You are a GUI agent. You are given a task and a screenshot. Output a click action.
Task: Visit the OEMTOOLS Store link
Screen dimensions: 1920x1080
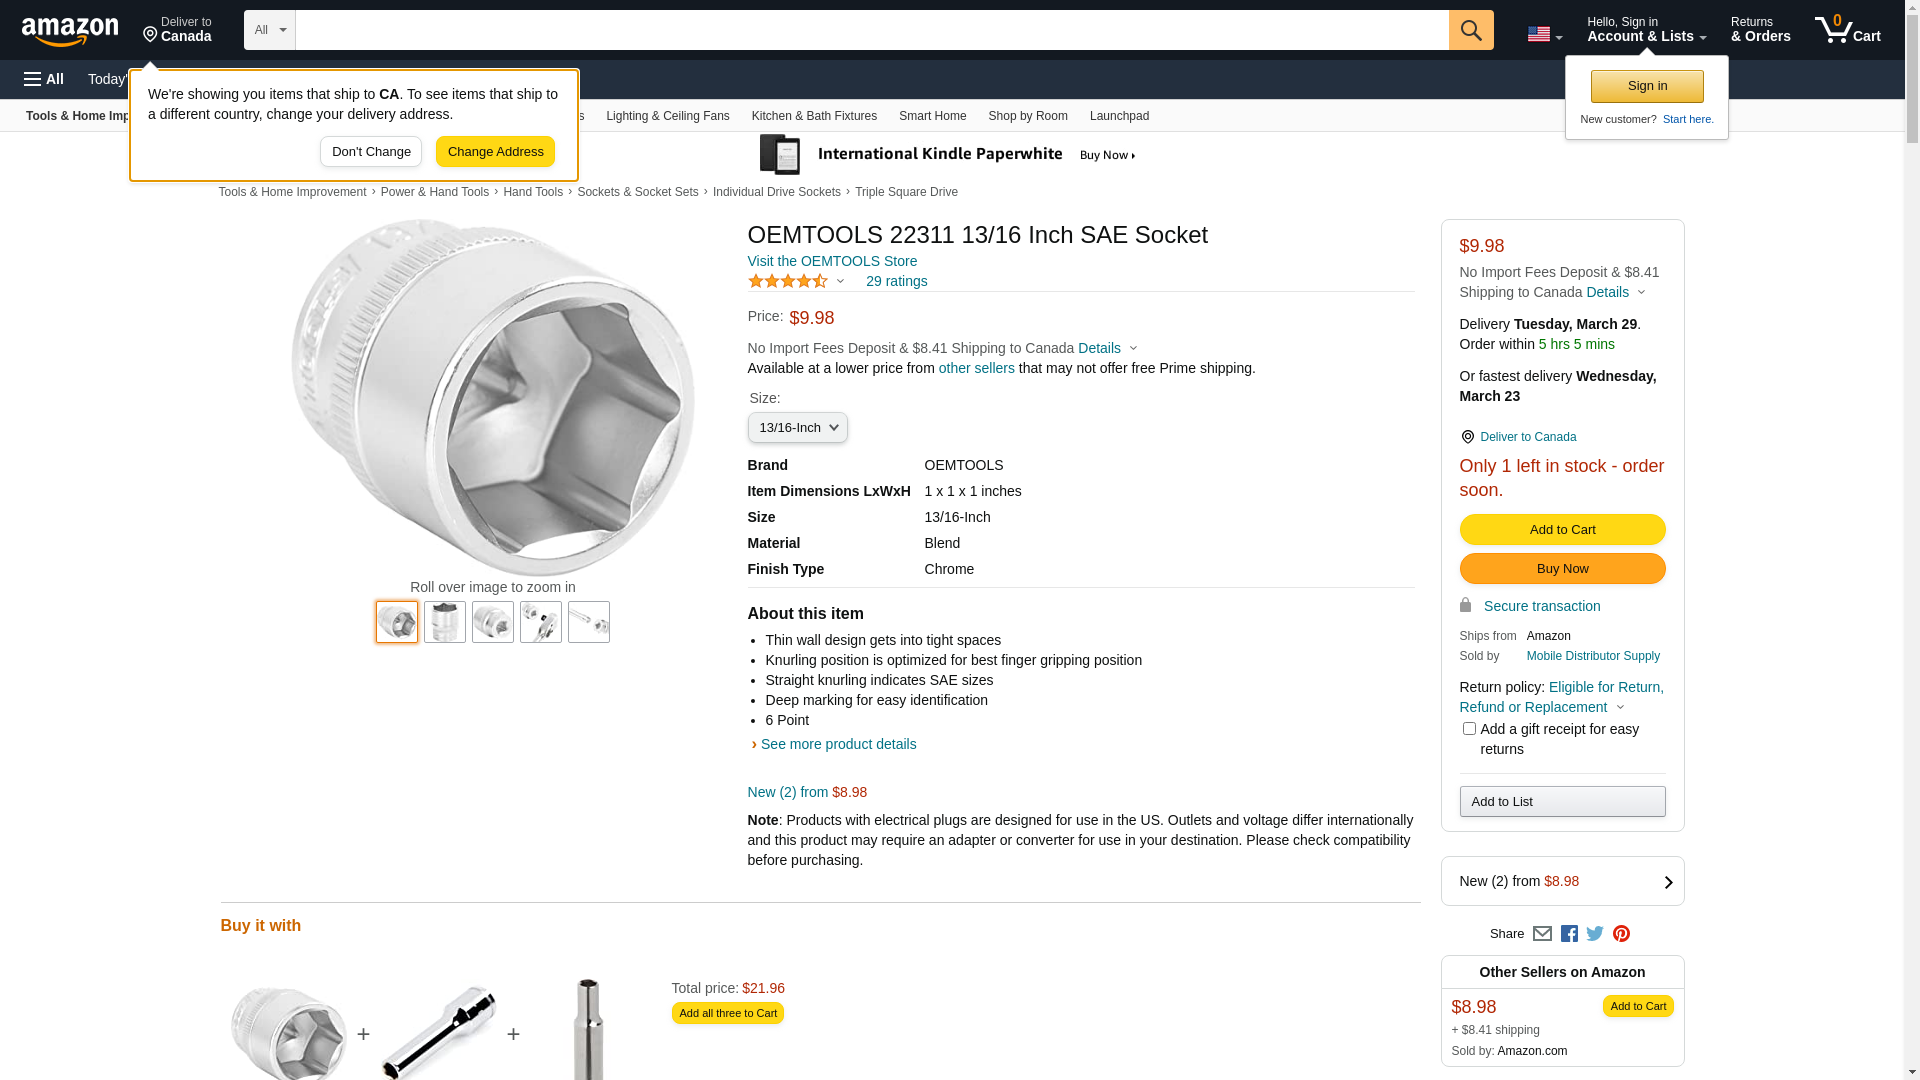(832, 261)
